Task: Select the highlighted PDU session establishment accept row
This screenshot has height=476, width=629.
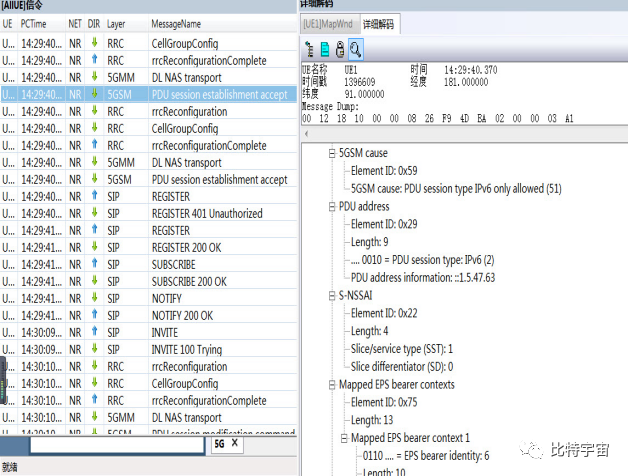Action: 148,95
